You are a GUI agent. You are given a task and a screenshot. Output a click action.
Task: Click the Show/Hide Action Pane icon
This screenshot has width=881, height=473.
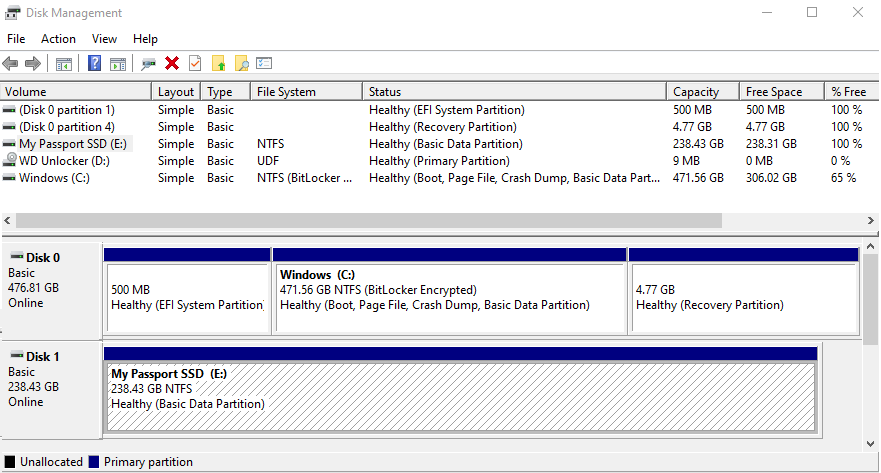coord(118,64)
